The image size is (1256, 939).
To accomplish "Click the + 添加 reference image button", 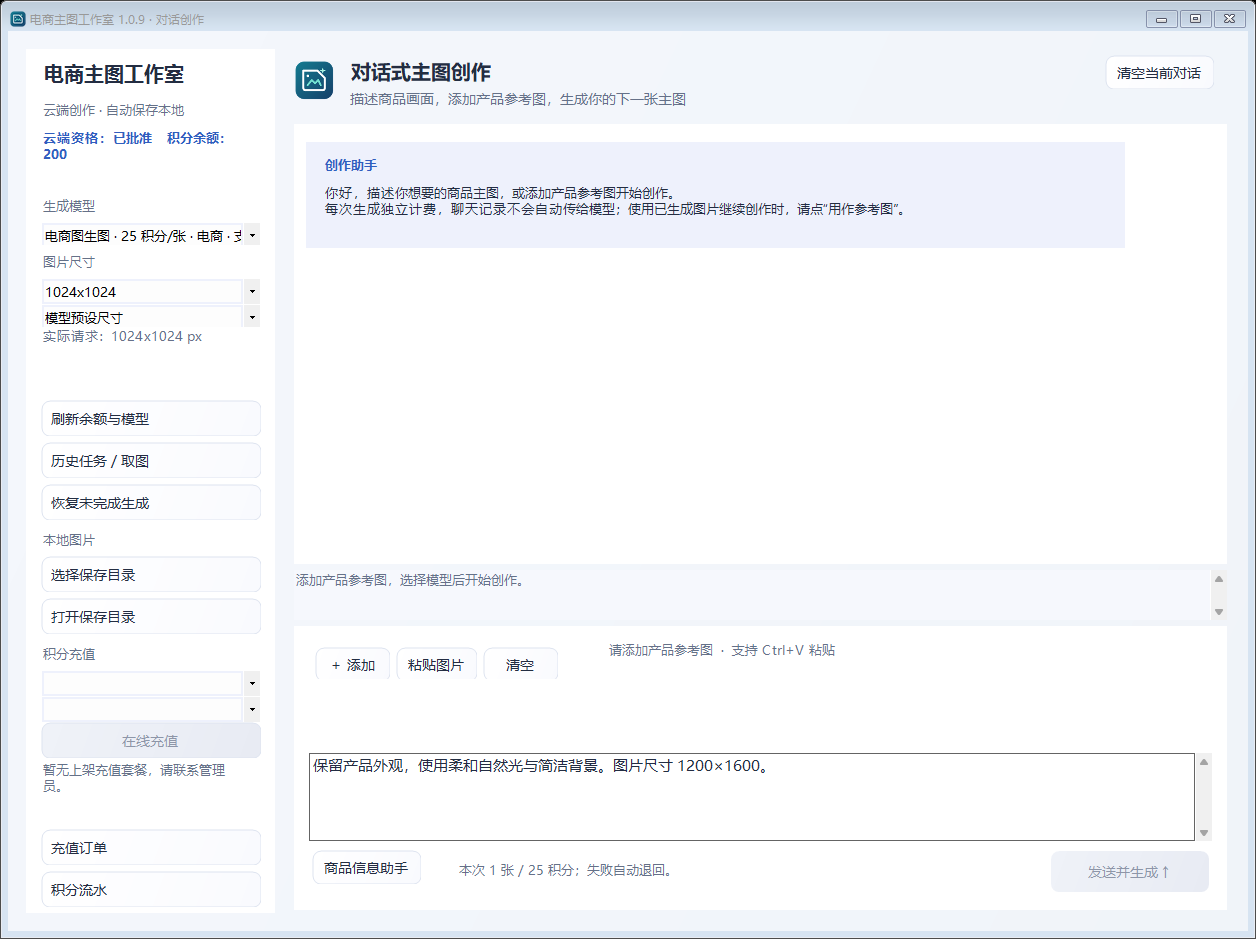I will pyautogui.click(x=353, y=665).
